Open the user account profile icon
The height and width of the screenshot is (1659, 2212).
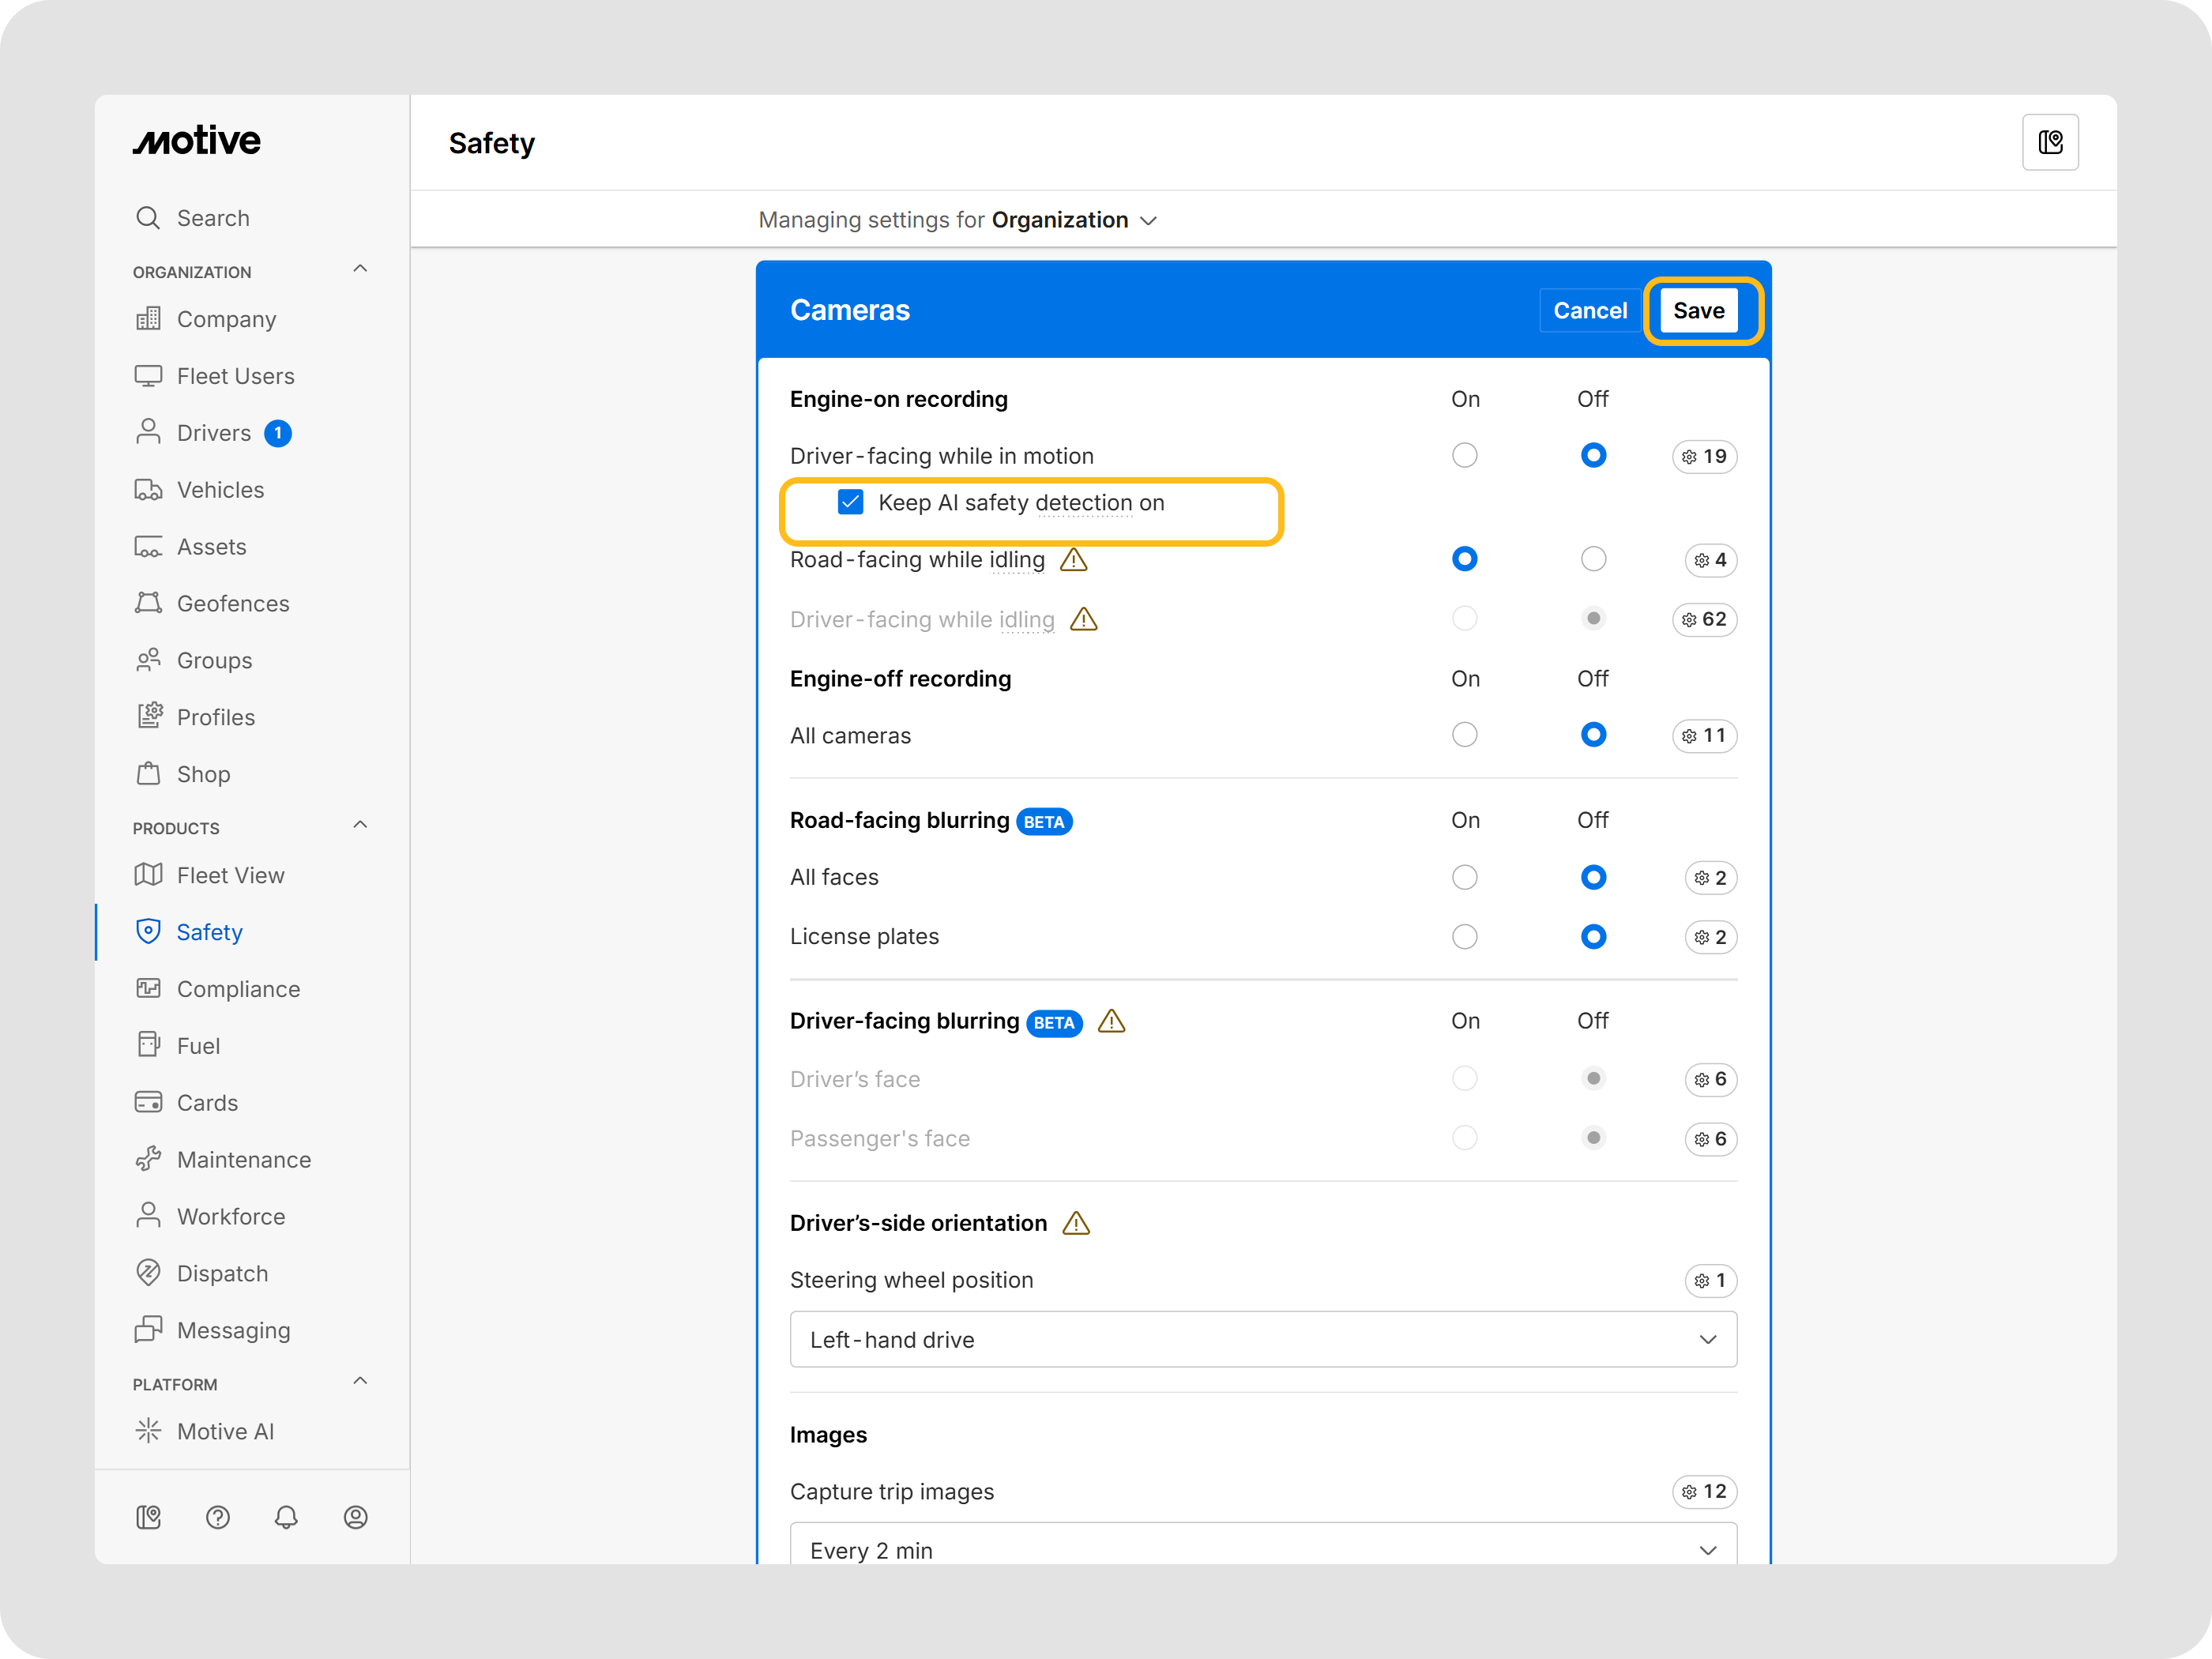coord(355,1517)
